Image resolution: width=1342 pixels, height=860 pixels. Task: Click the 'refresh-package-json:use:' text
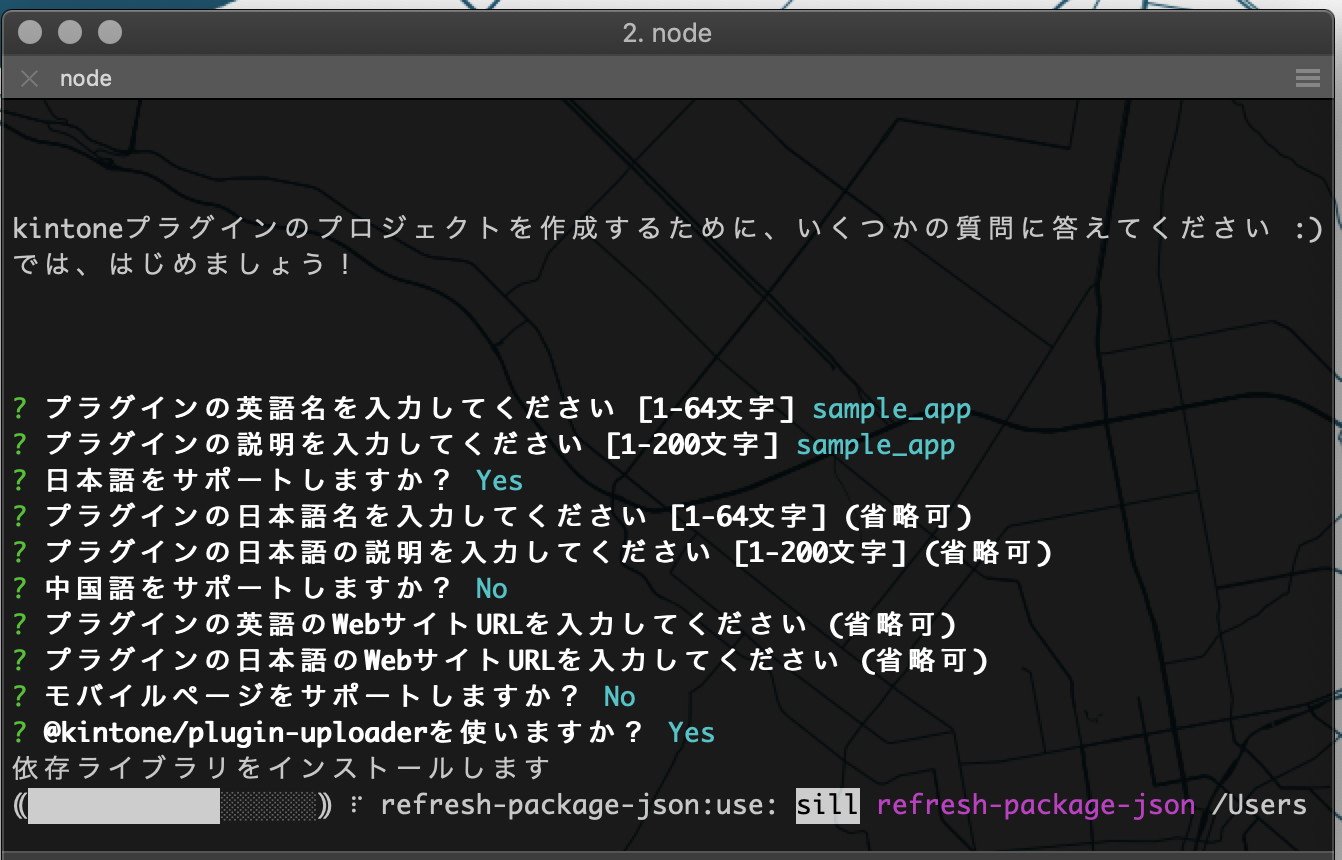pyautogui.click(x=579, y=805)
